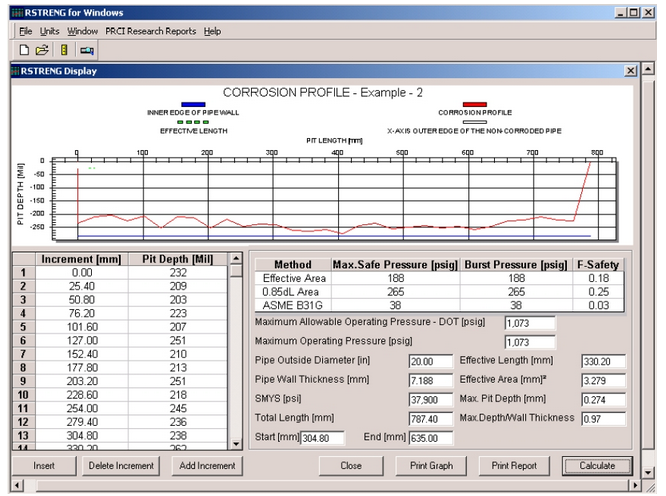Click the Close button

(351, 466)
